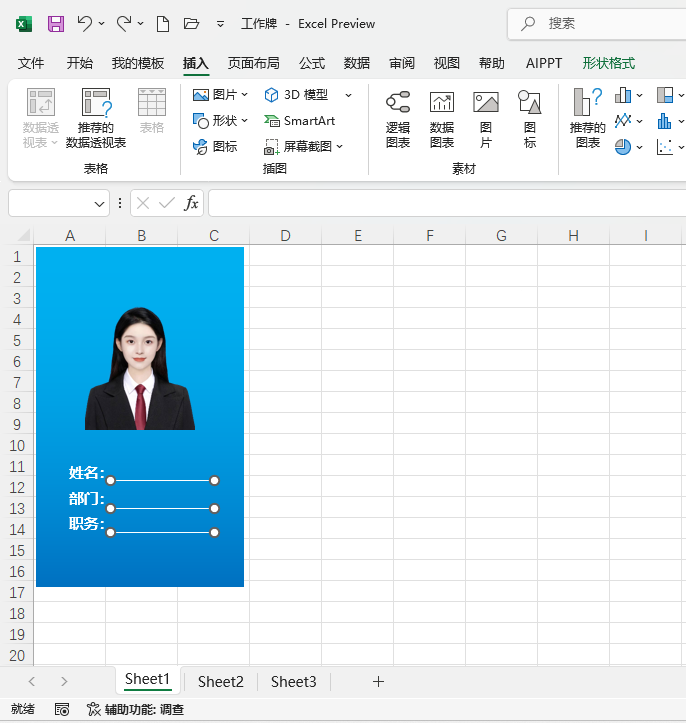Expand the Name Box dropdown arrow
Viewport: 686px width, 723px height.
click(x=100, y=203)
